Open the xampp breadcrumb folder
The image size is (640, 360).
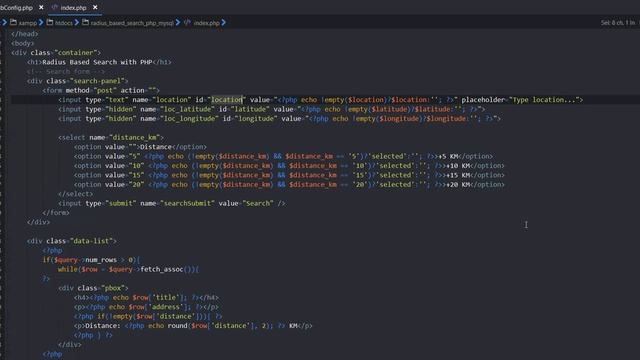tap(27, 23)
